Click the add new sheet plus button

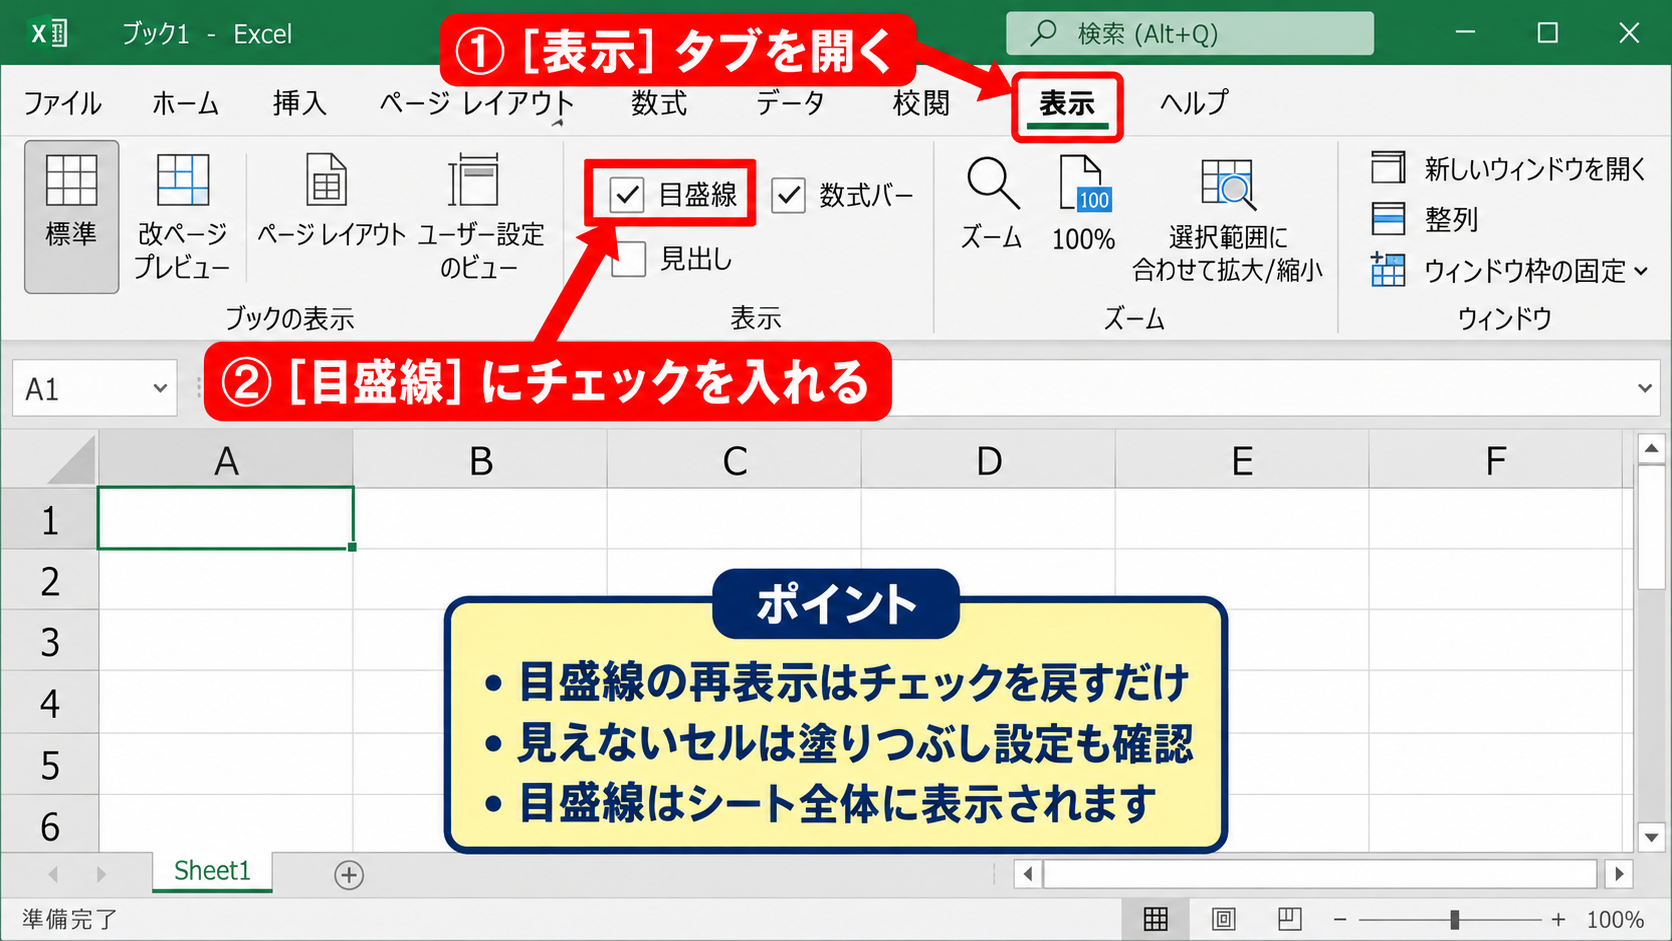click(x=348, y=875)
